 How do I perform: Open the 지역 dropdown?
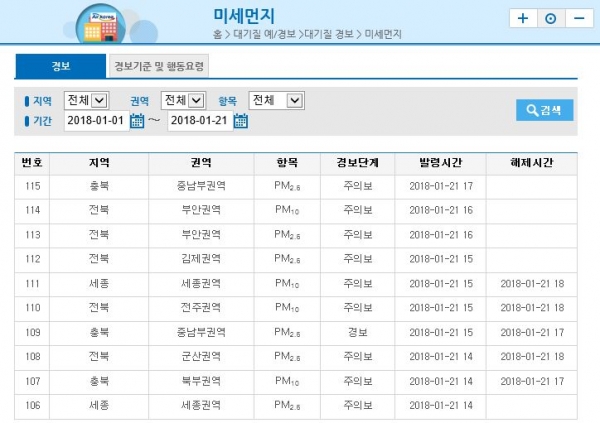click(86, 101)
